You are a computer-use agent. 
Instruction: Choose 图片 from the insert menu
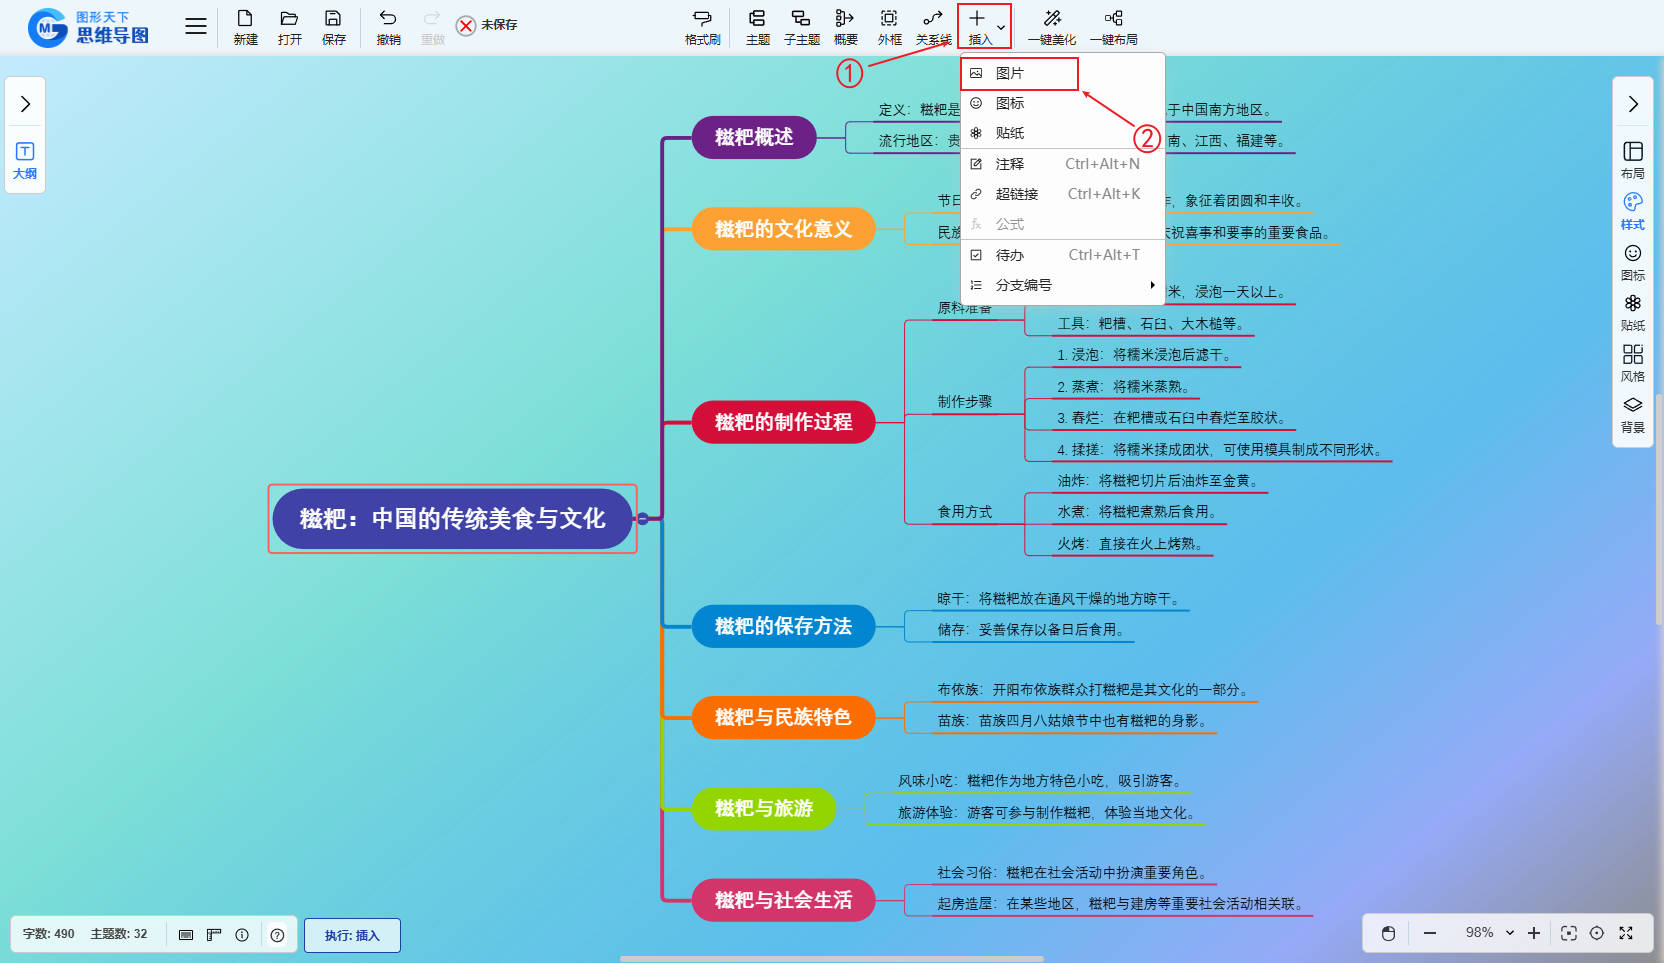[1010, 73]
